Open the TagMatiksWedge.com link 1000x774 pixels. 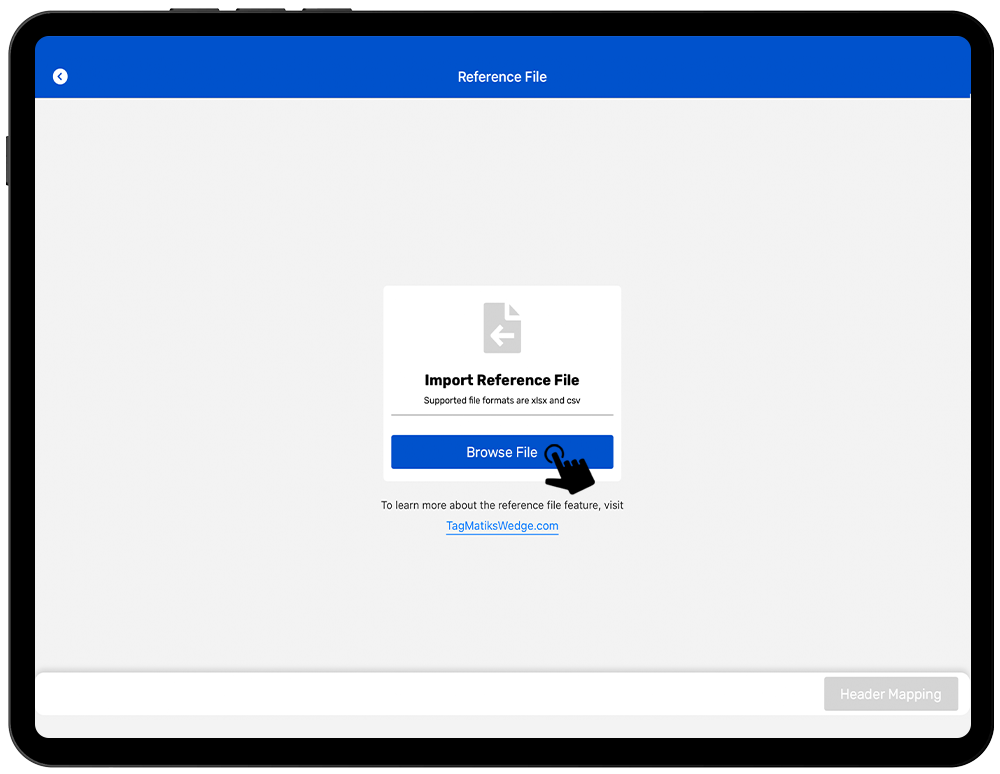coord(502,526)
